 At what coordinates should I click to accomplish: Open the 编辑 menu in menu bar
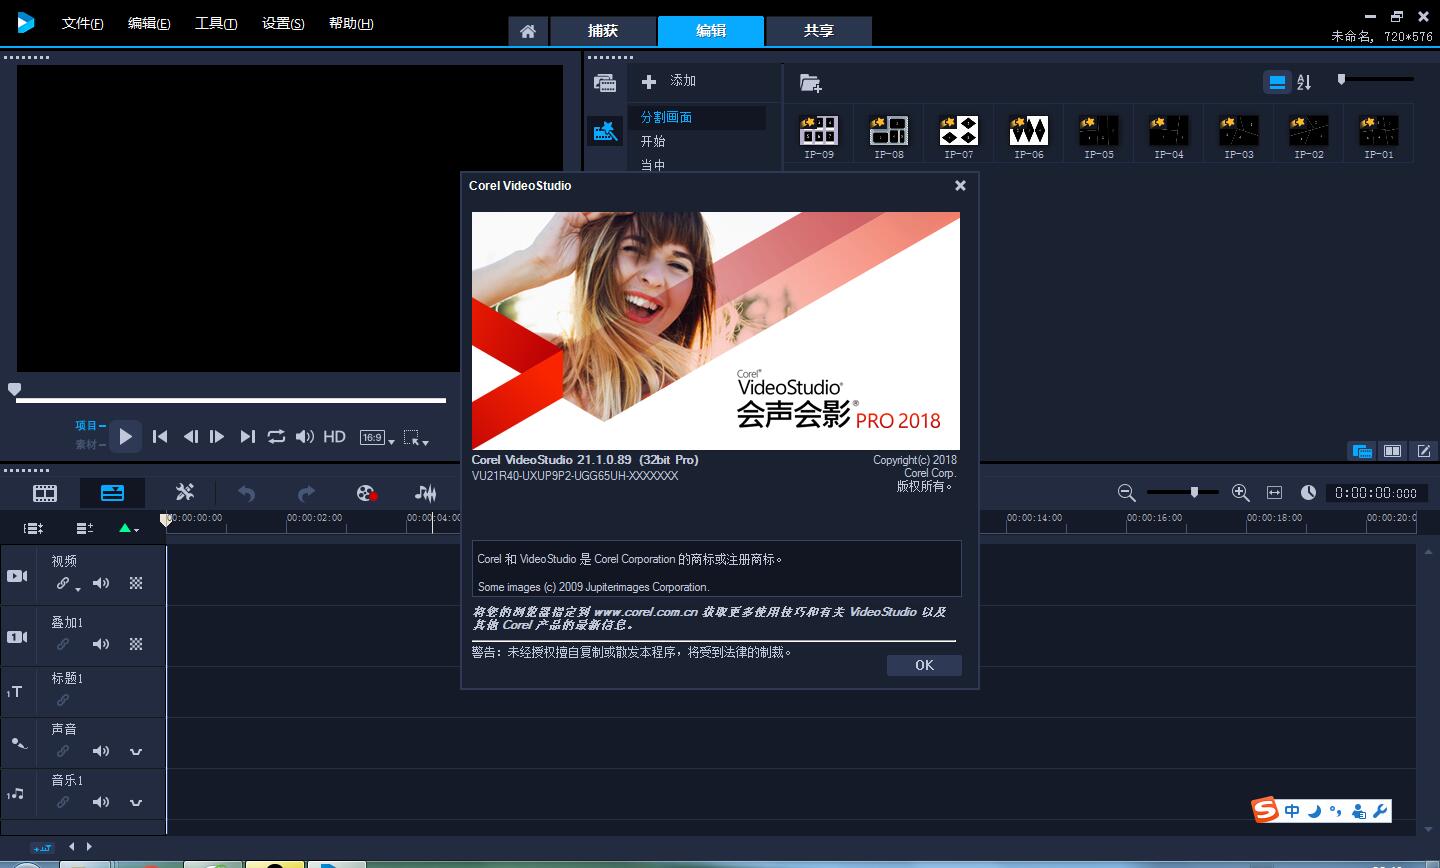tap(149, 23)
